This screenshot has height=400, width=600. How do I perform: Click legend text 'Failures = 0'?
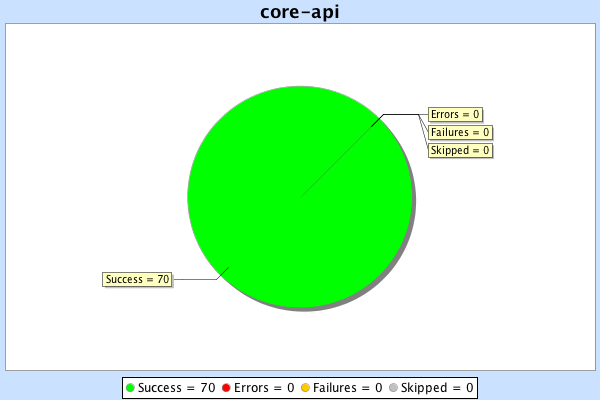(x=347, y=388)
